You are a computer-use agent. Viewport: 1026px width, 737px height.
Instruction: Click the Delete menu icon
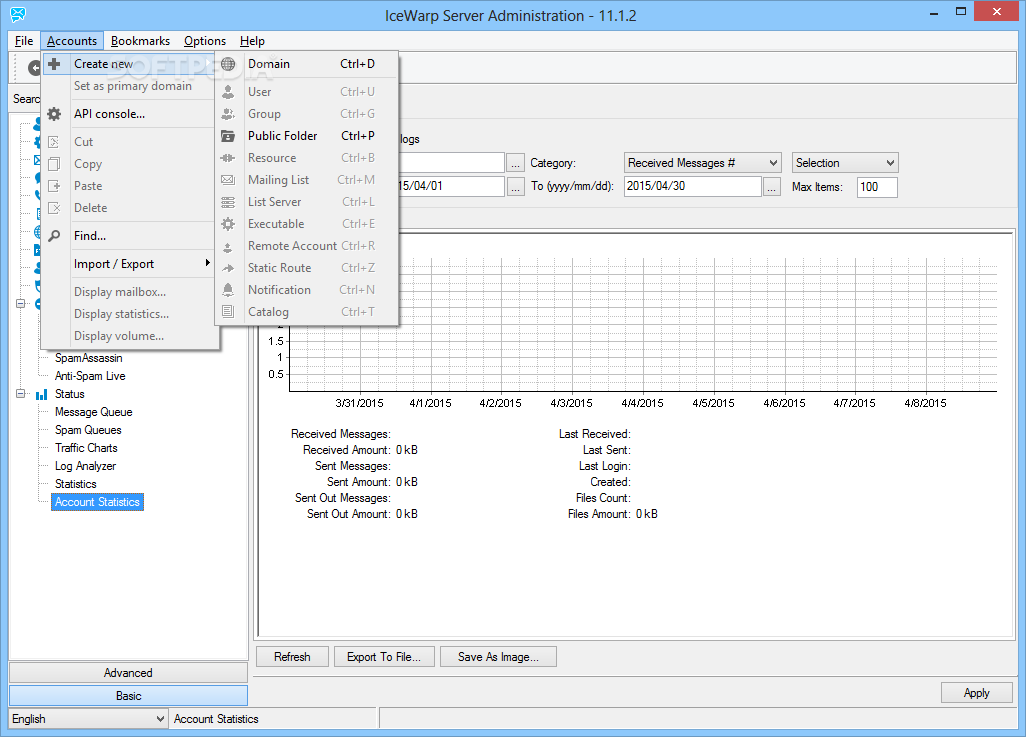[x=54, y=208]
